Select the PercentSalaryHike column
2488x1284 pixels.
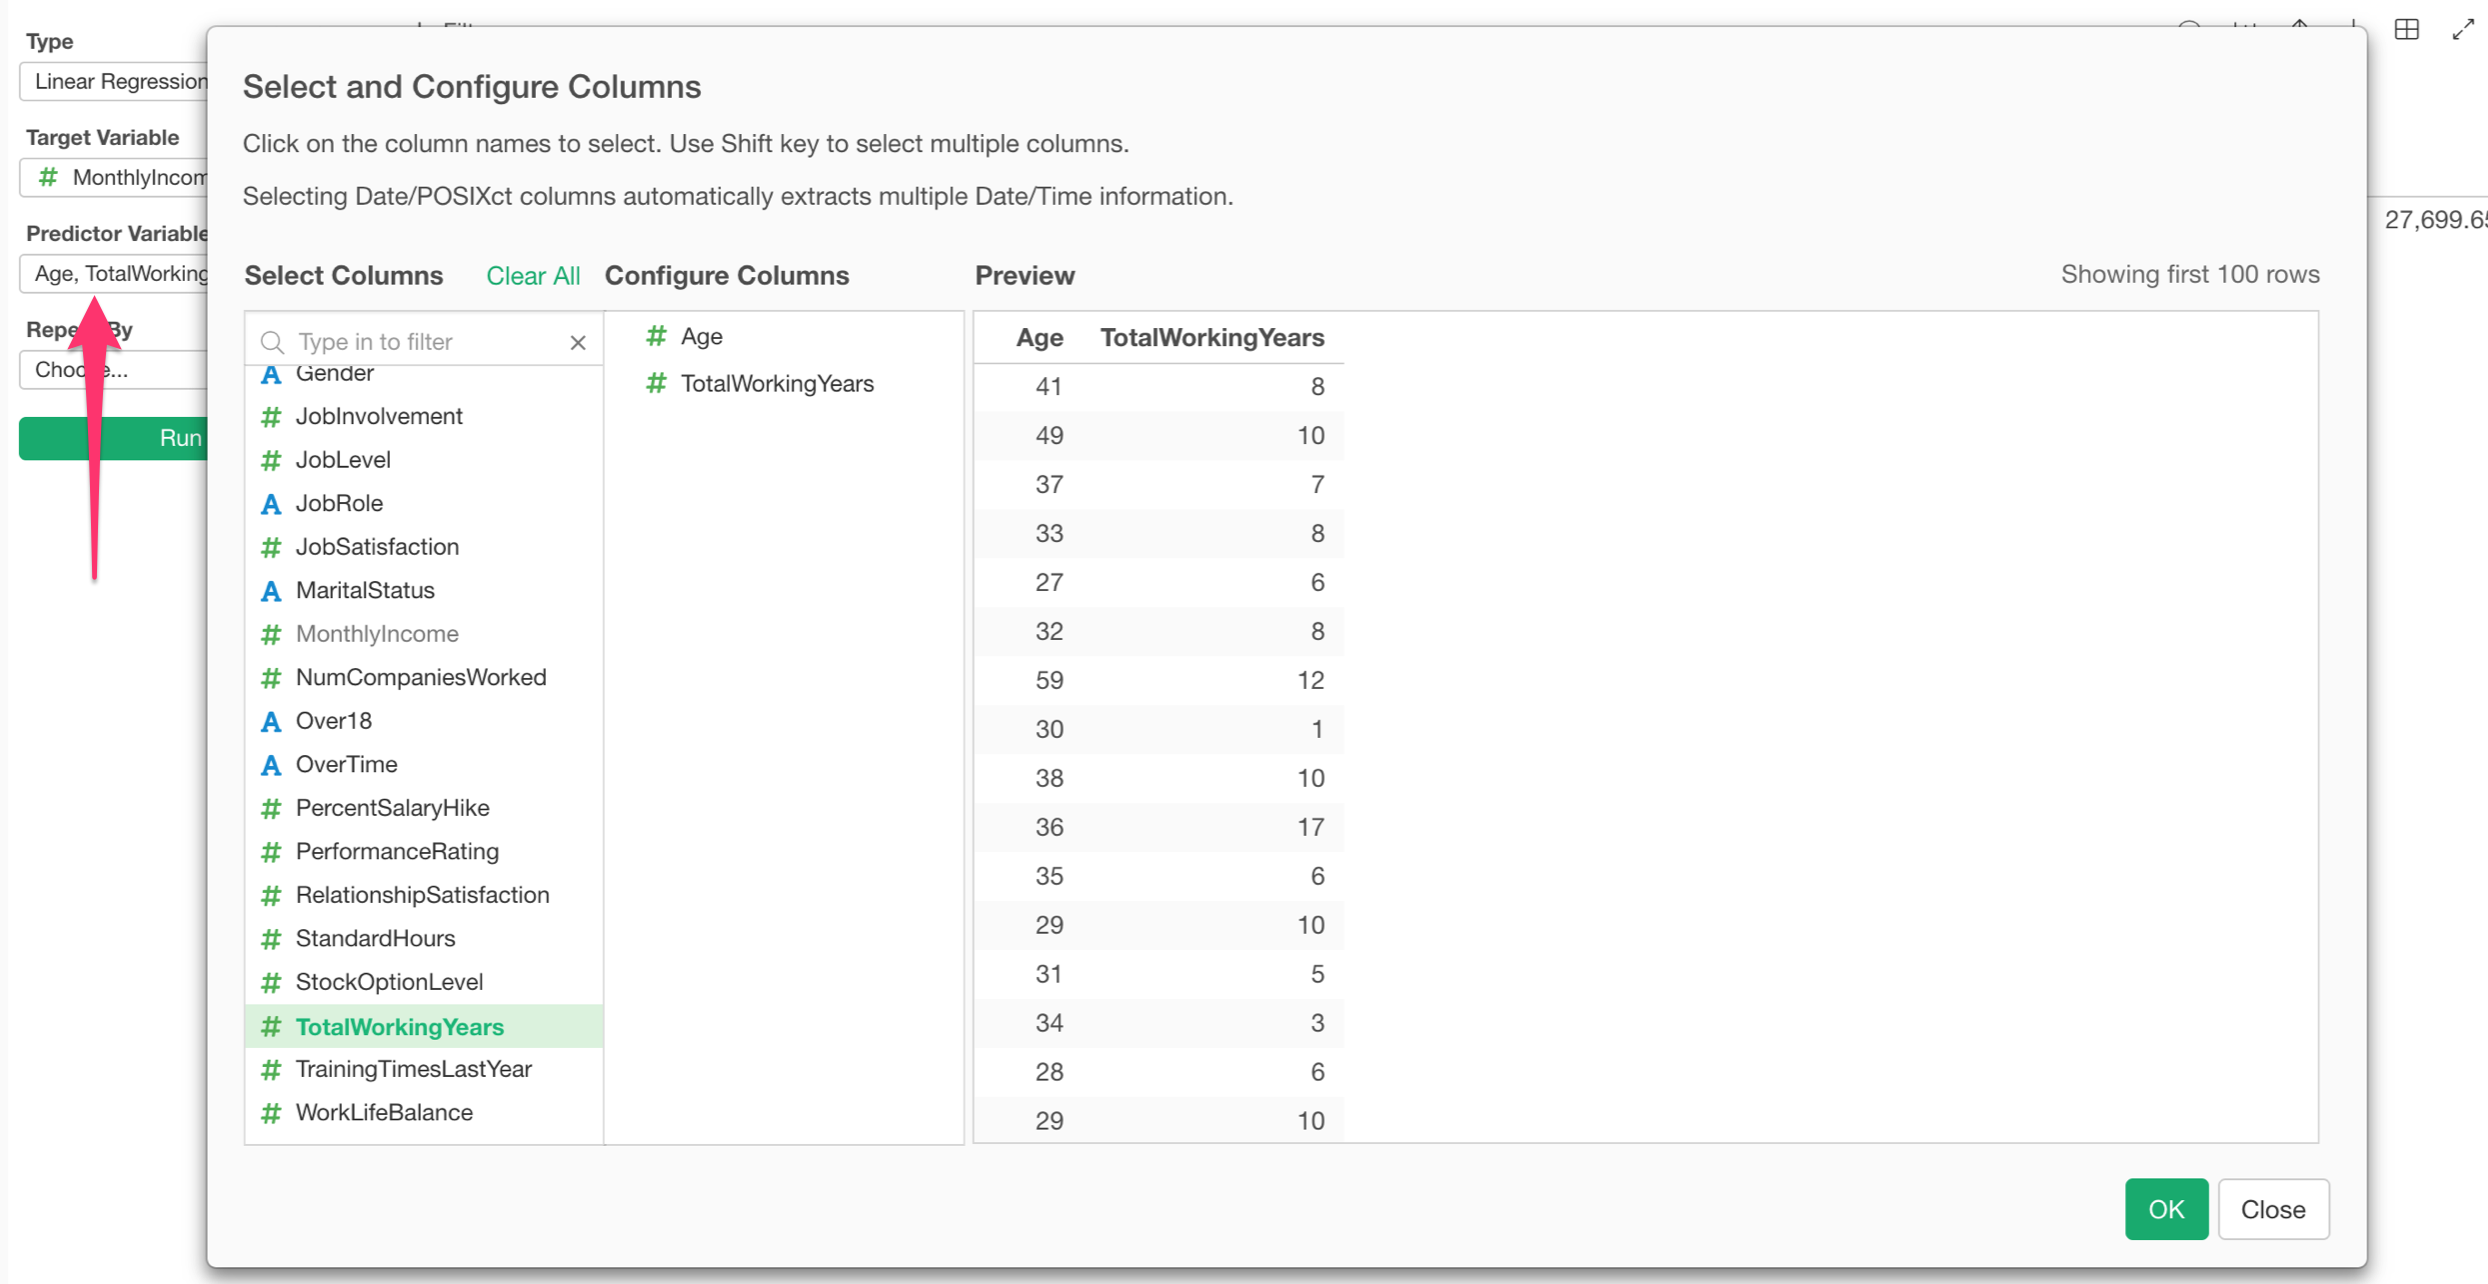point(392,808)
